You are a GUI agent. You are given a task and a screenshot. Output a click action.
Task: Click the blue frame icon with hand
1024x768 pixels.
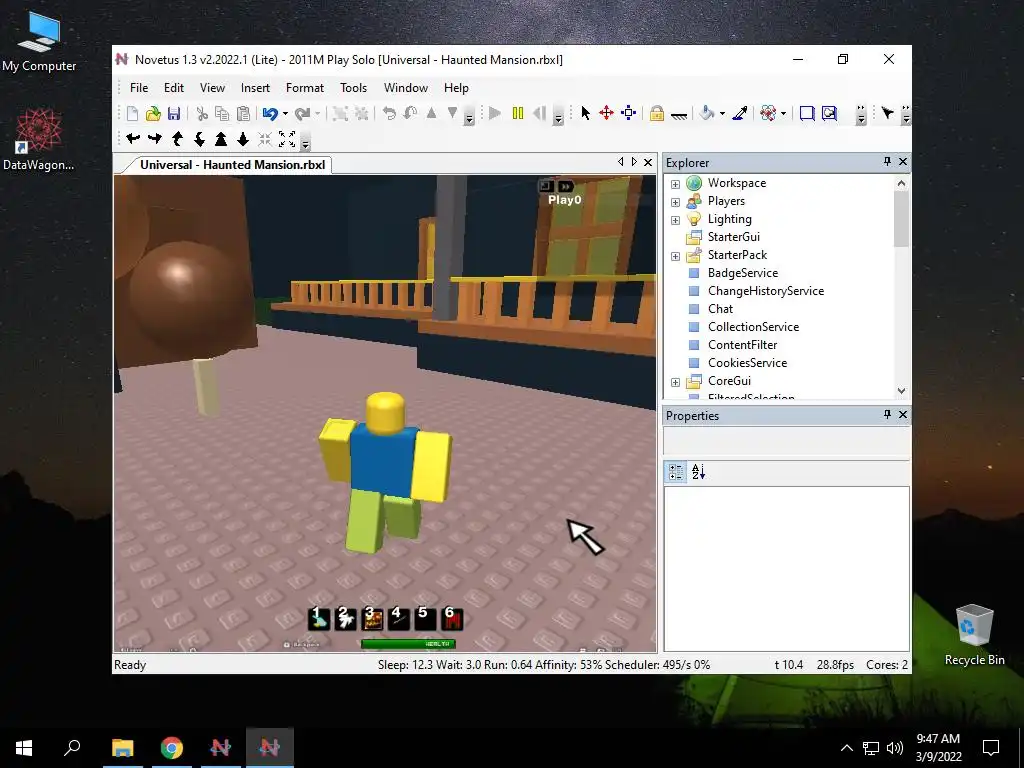829,114
